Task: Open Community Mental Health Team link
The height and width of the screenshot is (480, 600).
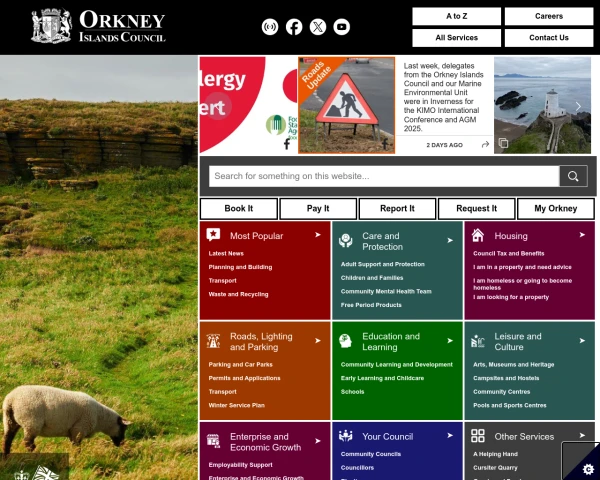Action: coord(386,291)
